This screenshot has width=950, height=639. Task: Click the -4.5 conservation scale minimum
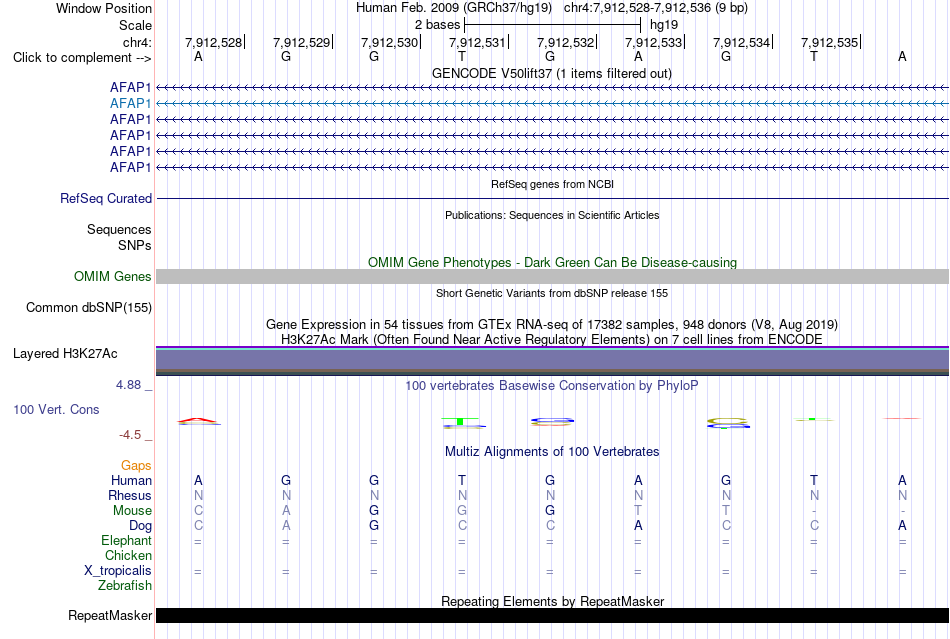130,435
